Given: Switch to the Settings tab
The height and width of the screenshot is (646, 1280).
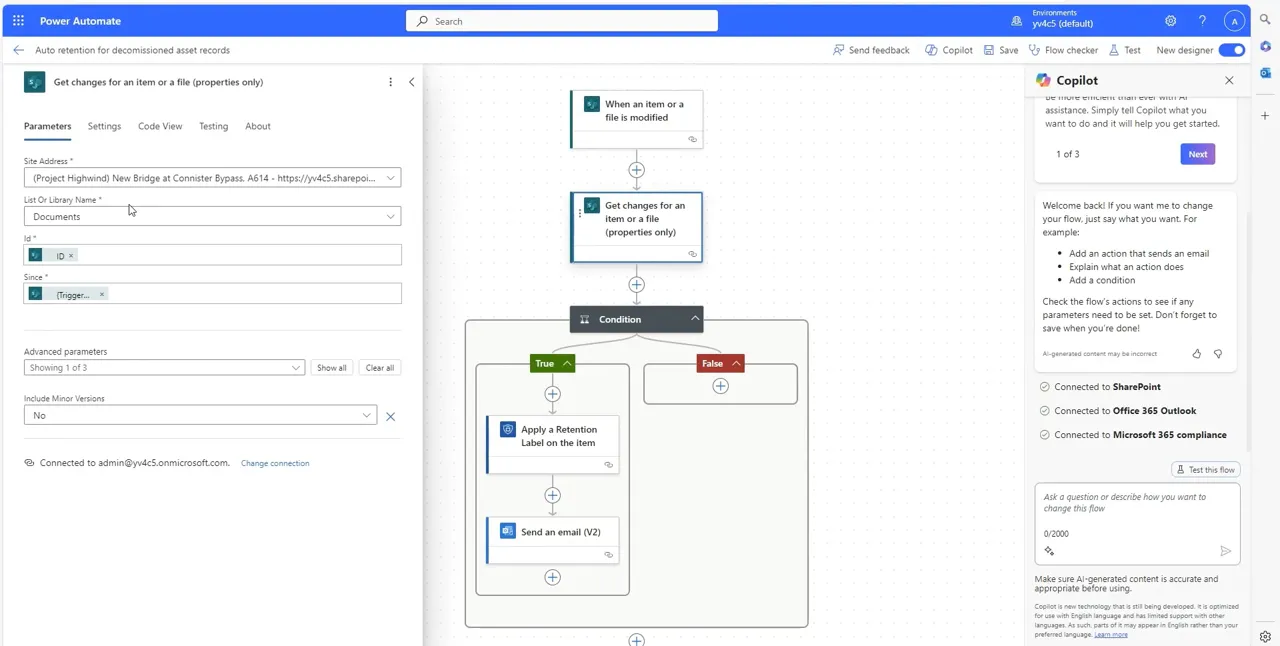Looking at the screenshot, I should (104, 126).
